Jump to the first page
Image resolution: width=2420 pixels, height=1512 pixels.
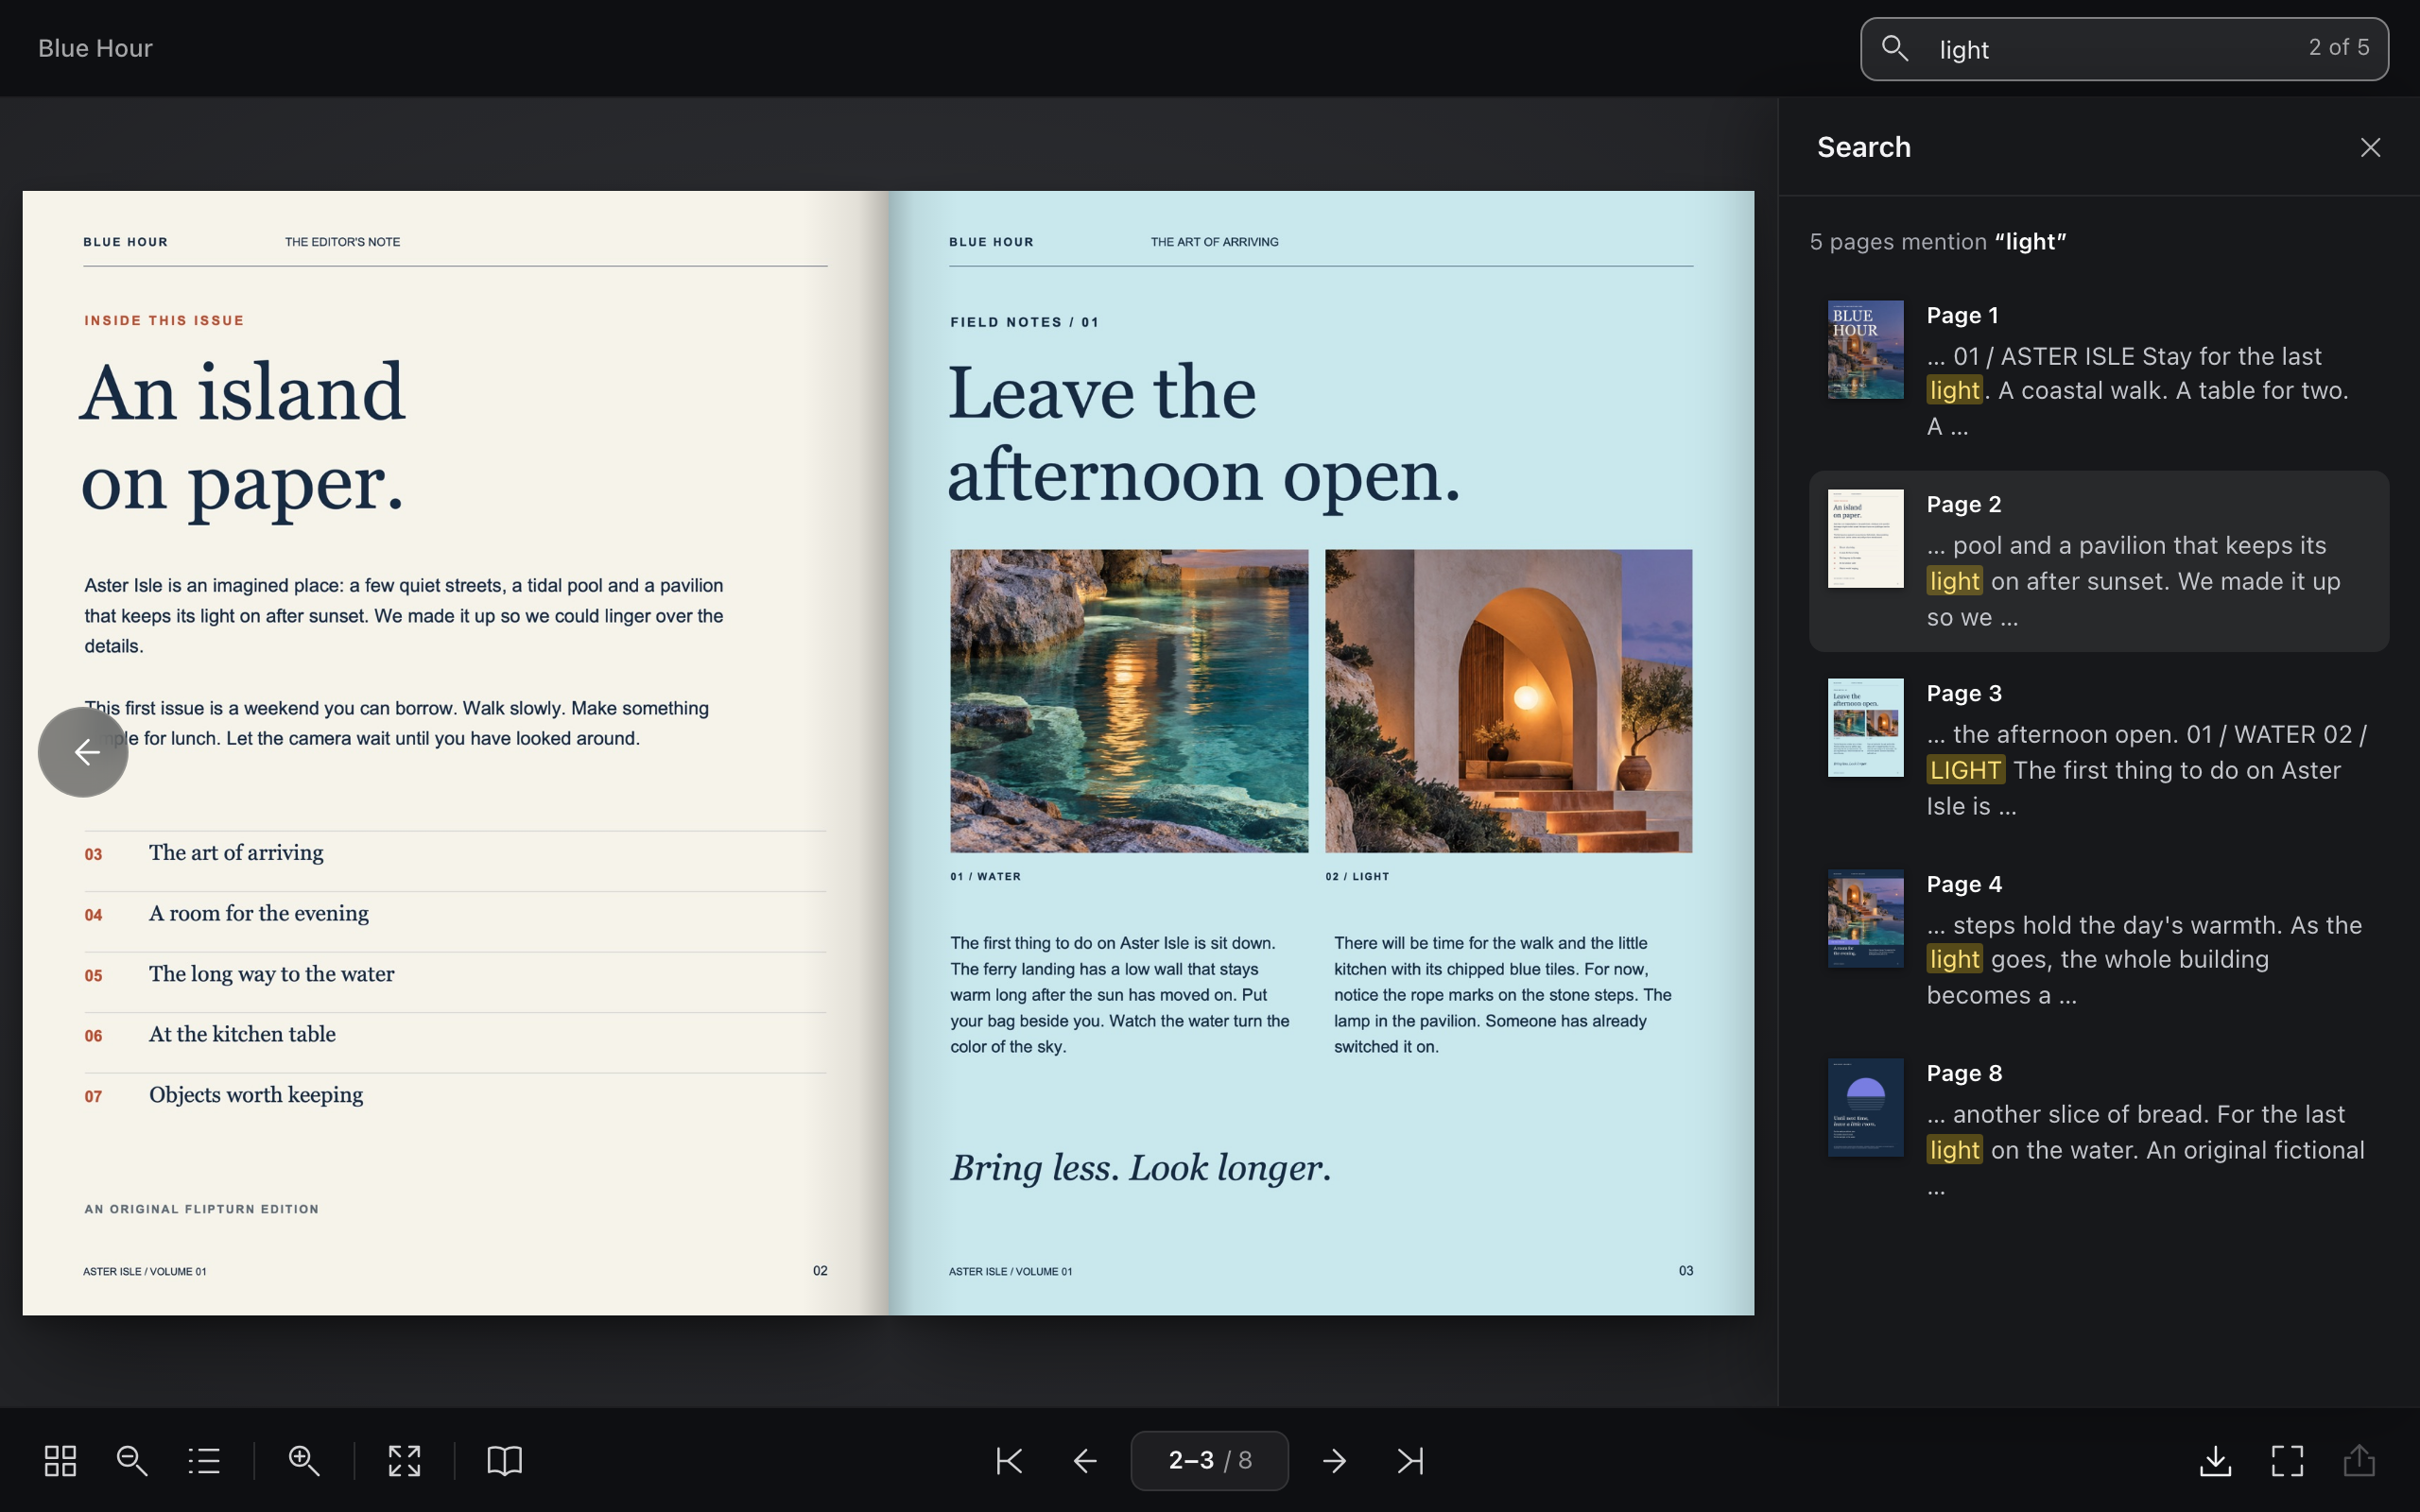pos(1009,1461)
